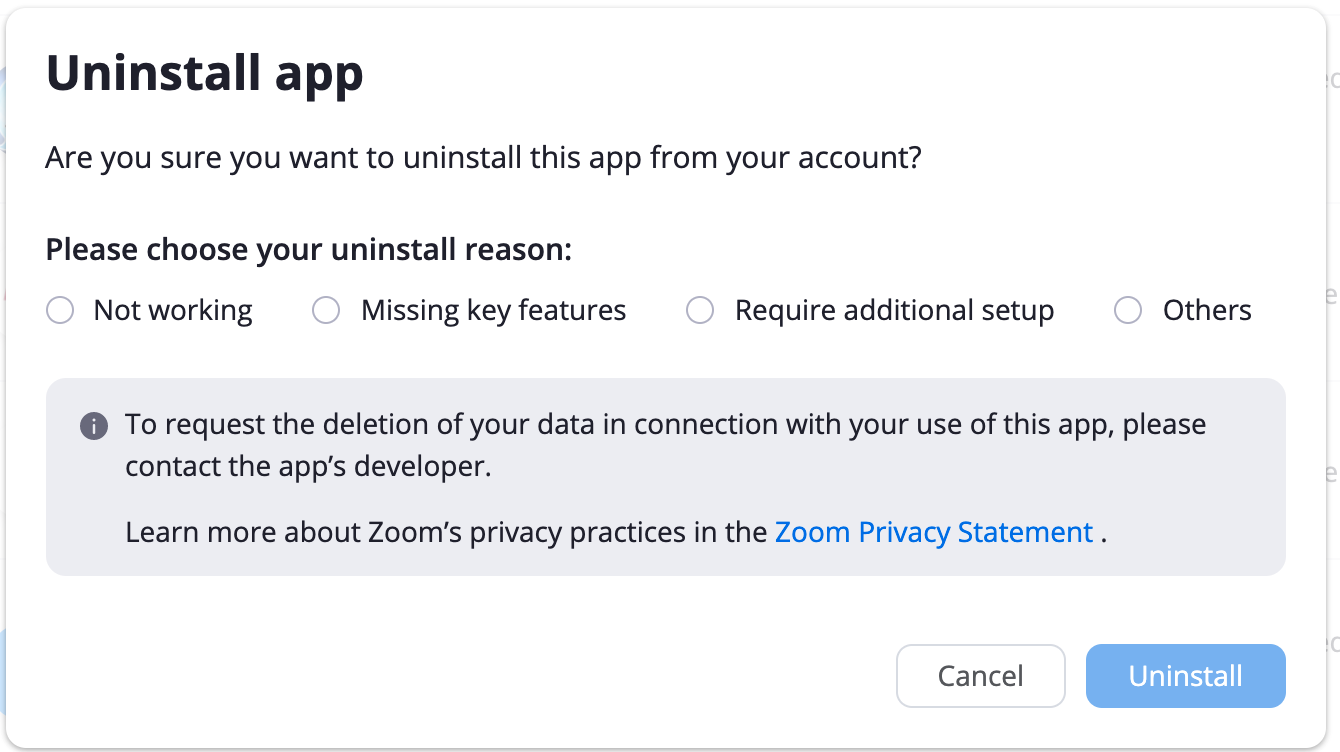Click the "Not working" label text

pos(173,311)
